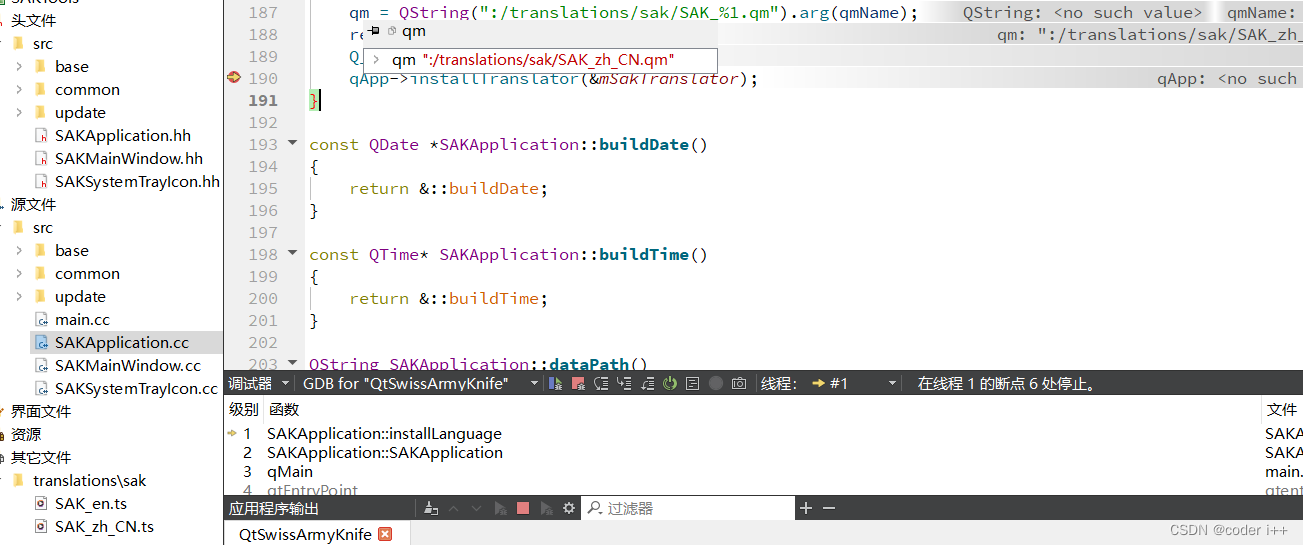Click the Step Out debugger icon

pyautogui.click(x=647, y=383)
